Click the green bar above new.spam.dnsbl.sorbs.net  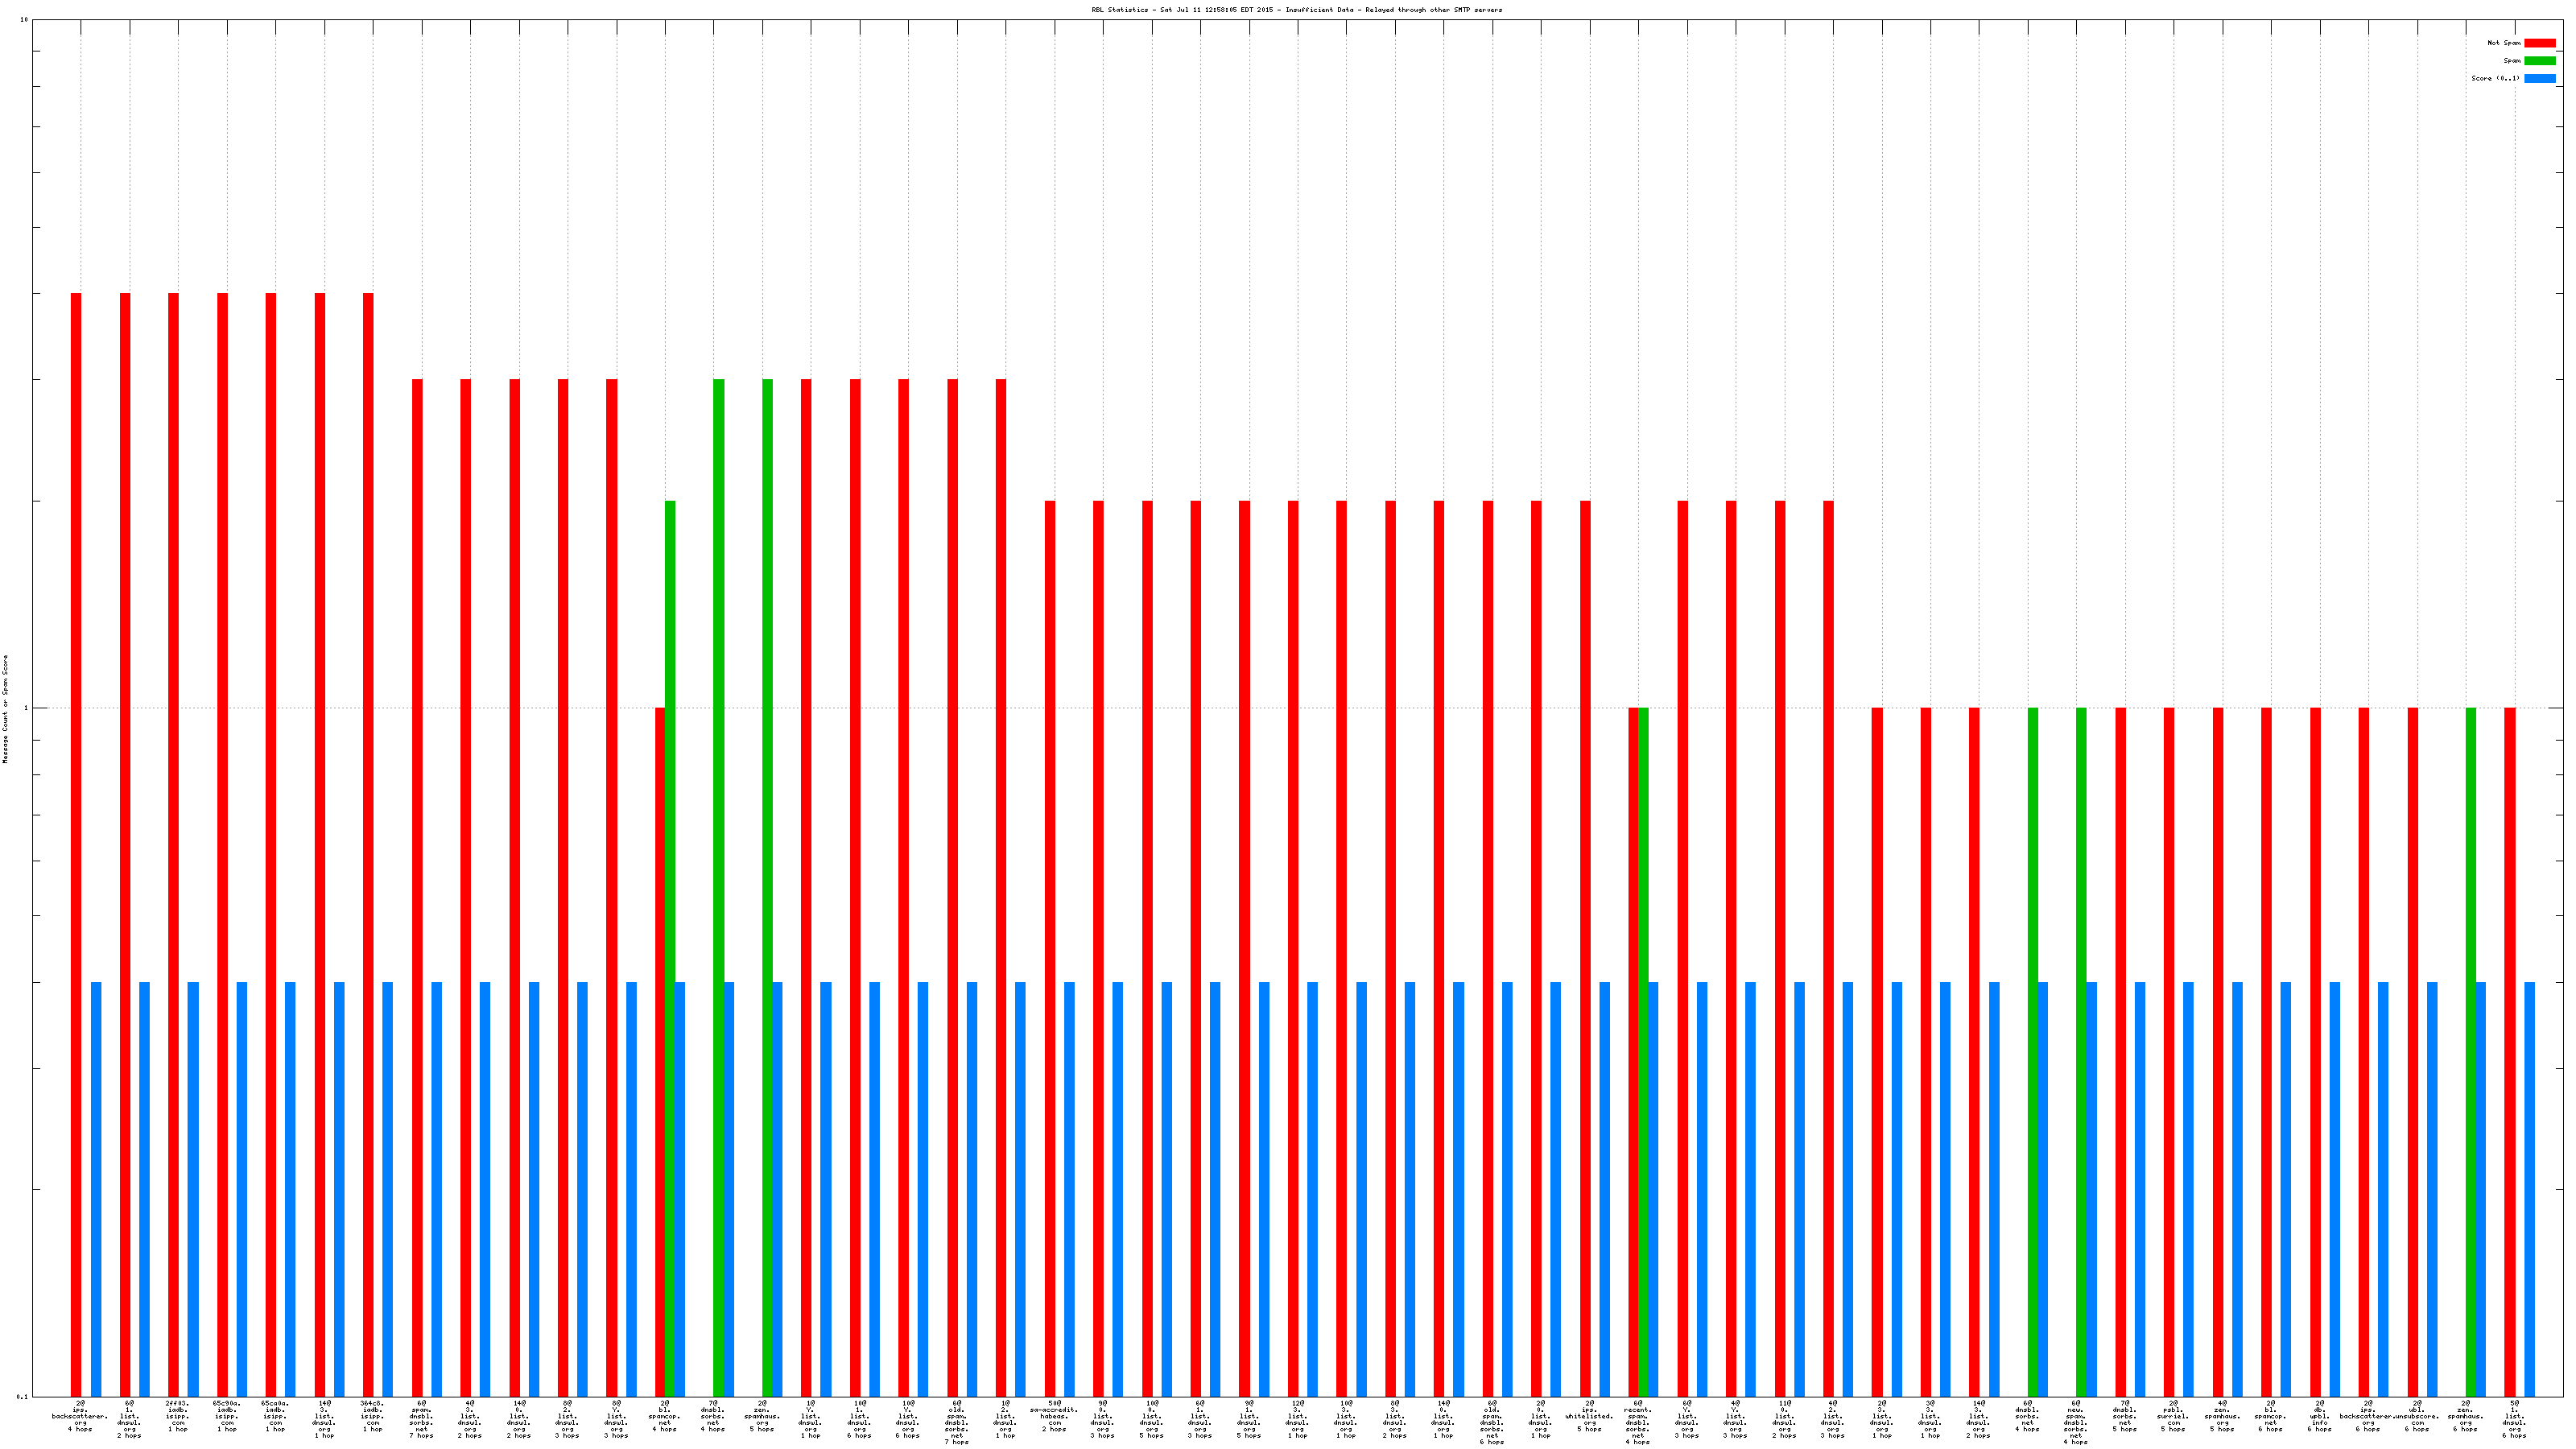(2081, 1050)
